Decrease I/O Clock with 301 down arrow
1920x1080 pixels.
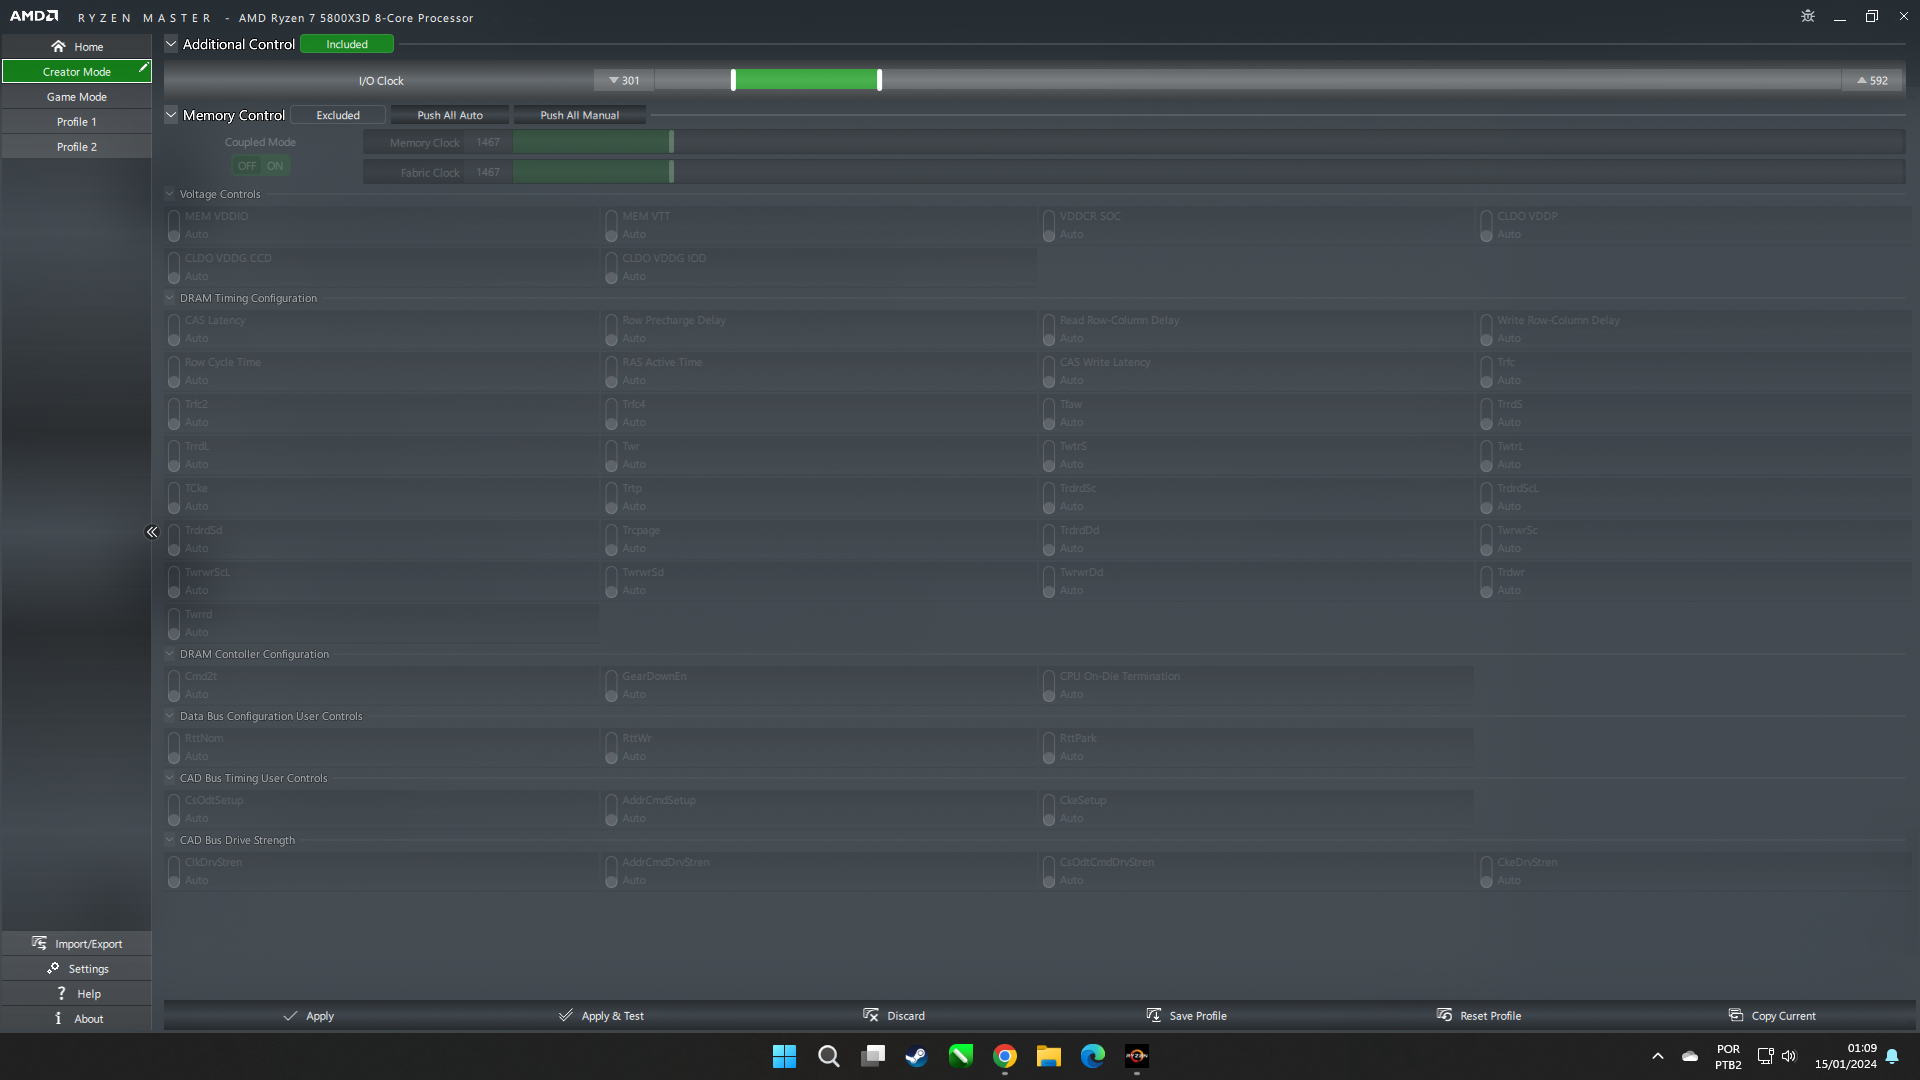pyautogui.click(x=624, y=80)
